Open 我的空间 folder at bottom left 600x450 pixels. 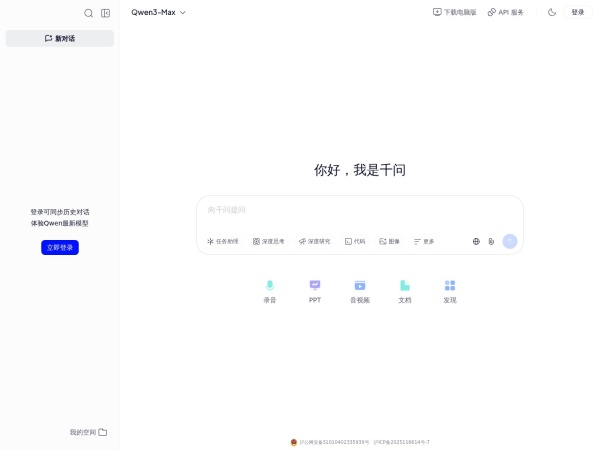[x=88, y=432]
